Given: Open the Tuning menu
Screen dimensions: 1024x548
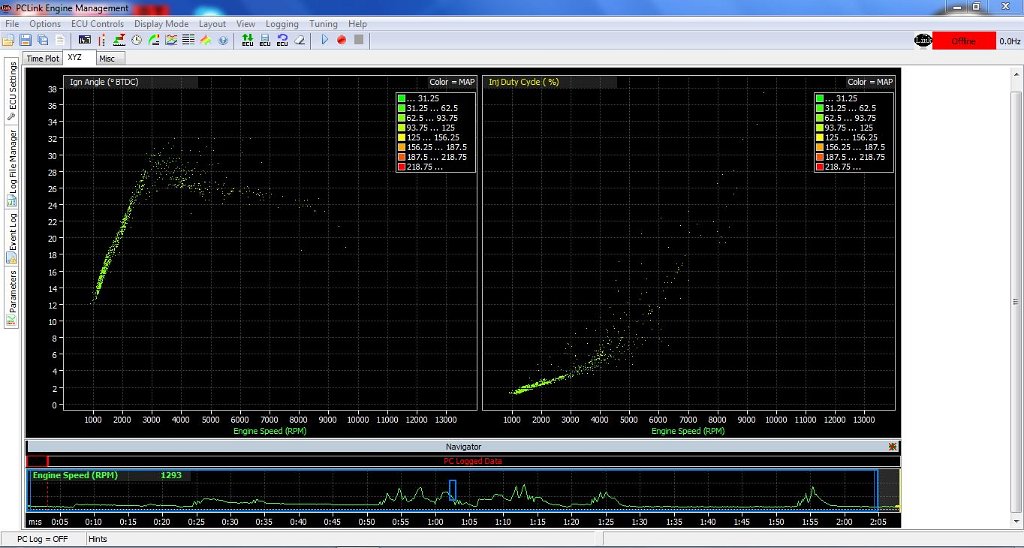Looking at the screenshot, I should [323, 24].
